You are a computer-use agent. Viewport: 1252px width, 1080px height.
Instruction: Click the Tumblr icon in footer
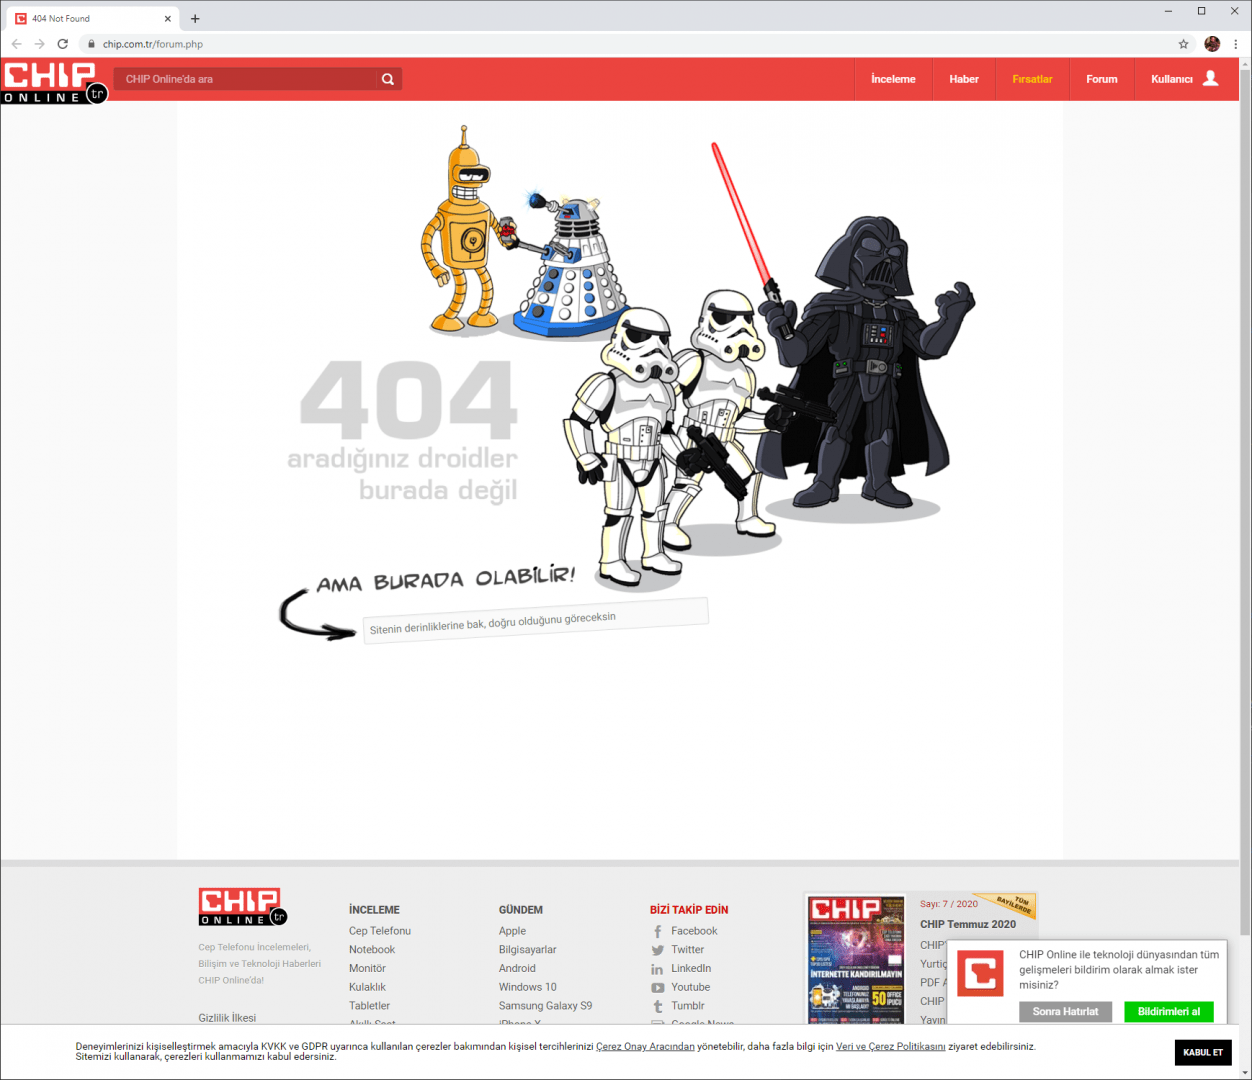[657, 1007]
